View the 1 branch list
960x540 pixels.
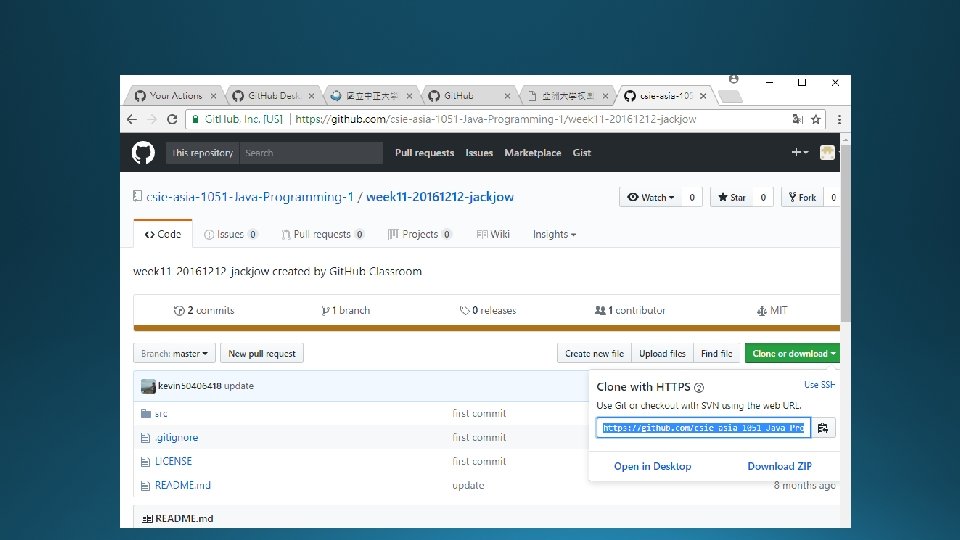pyautogui.click(x=346, y=310)
